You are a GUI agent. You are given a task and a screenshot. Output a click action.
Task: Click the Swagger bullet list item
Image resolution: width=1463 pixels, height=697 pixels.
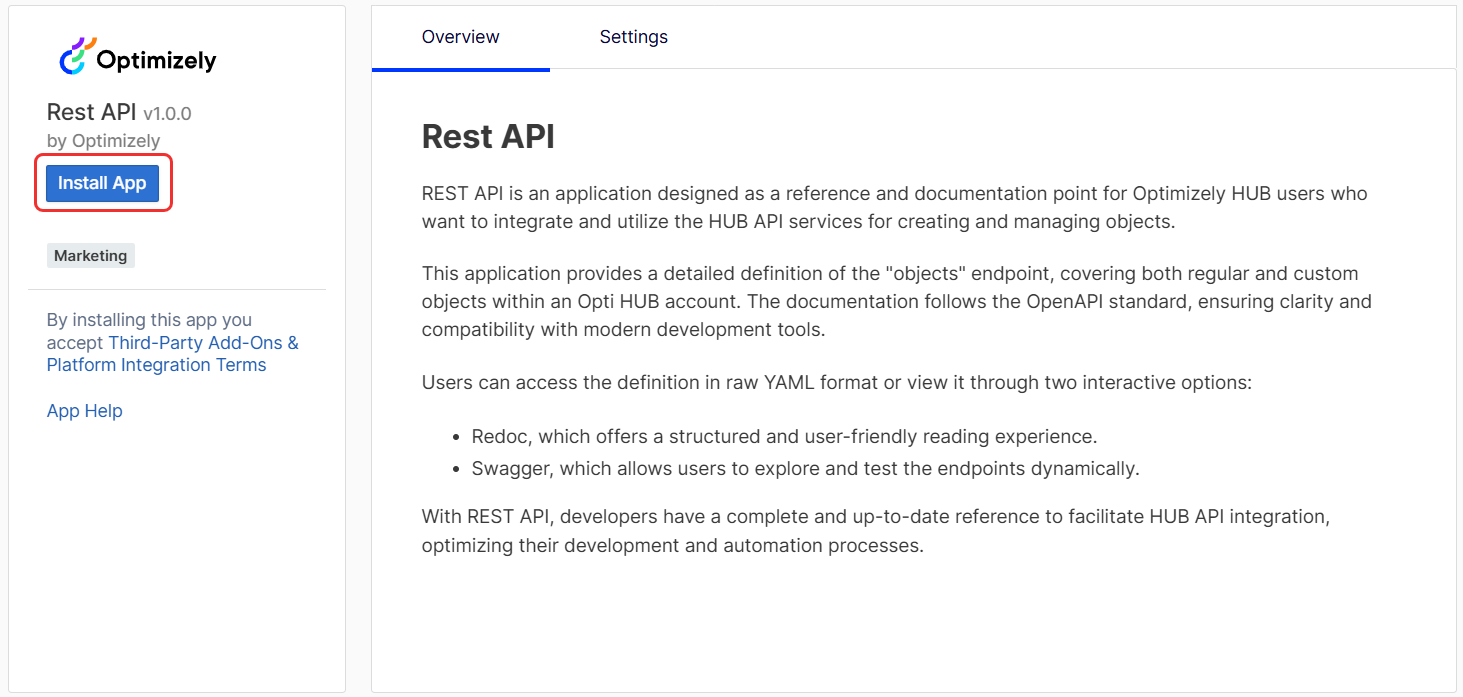tap(806, 468)
